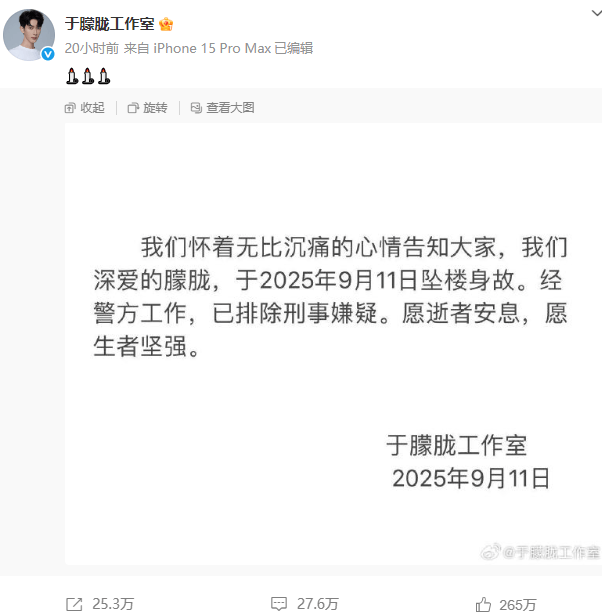Open the 27.6万 comments count
602x616 pixels.
click(318, 604)
